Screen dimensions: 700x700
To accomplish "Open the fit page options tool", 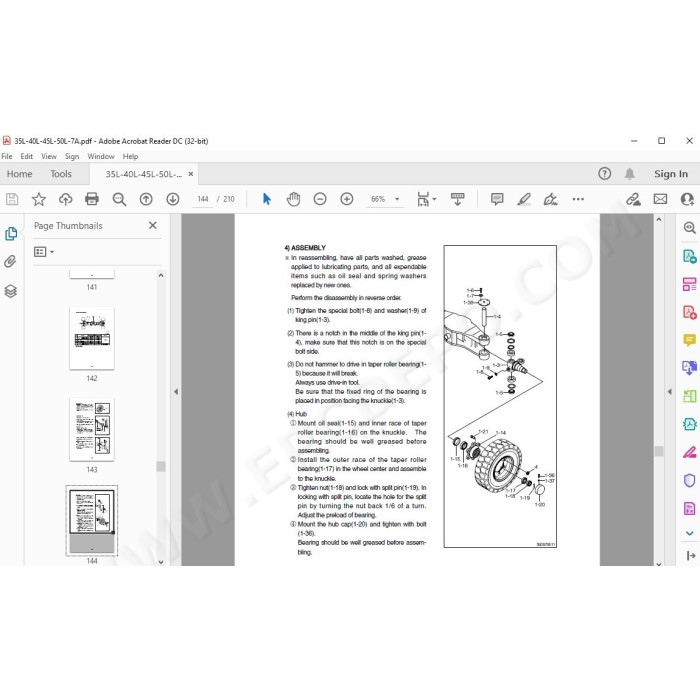I will click(426, 199).
